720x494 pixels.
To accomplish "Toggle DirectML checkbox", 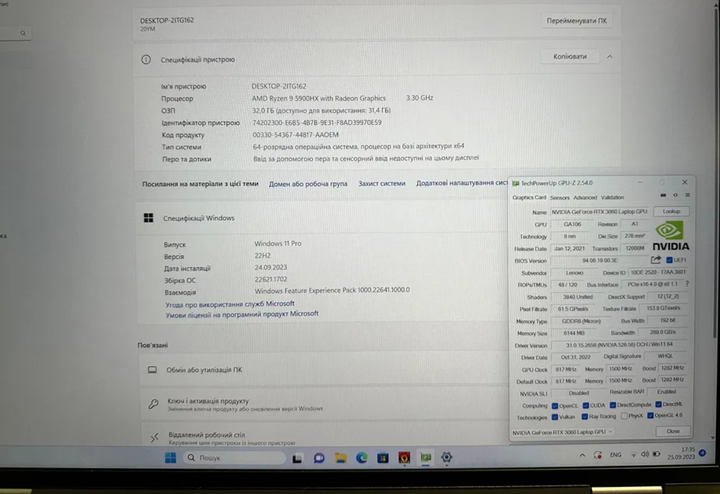I will pyautogui.click(x=658, y=404).
